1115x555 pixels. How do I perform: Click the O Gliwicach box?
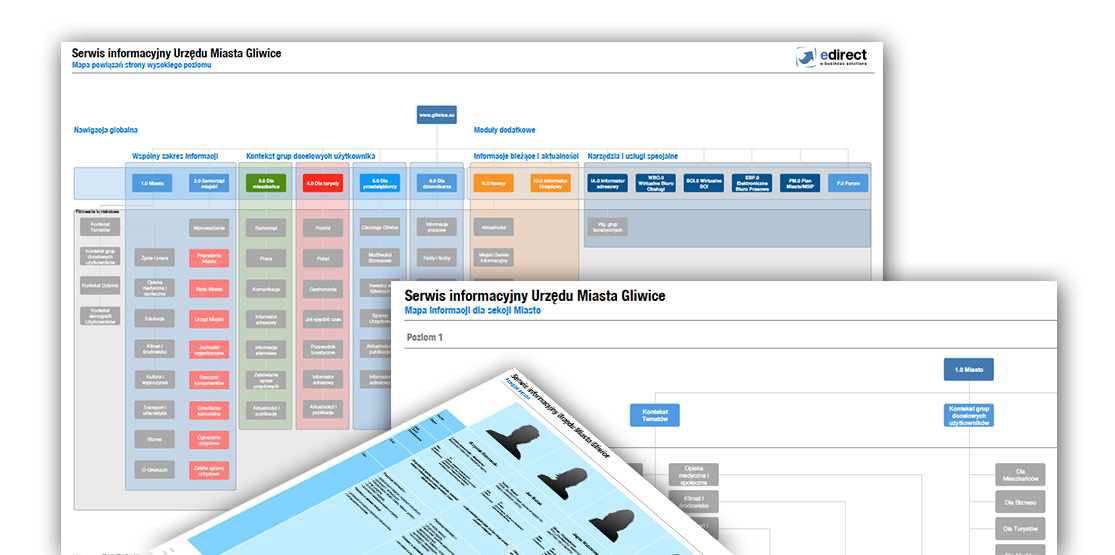click(x=154, y=470)
